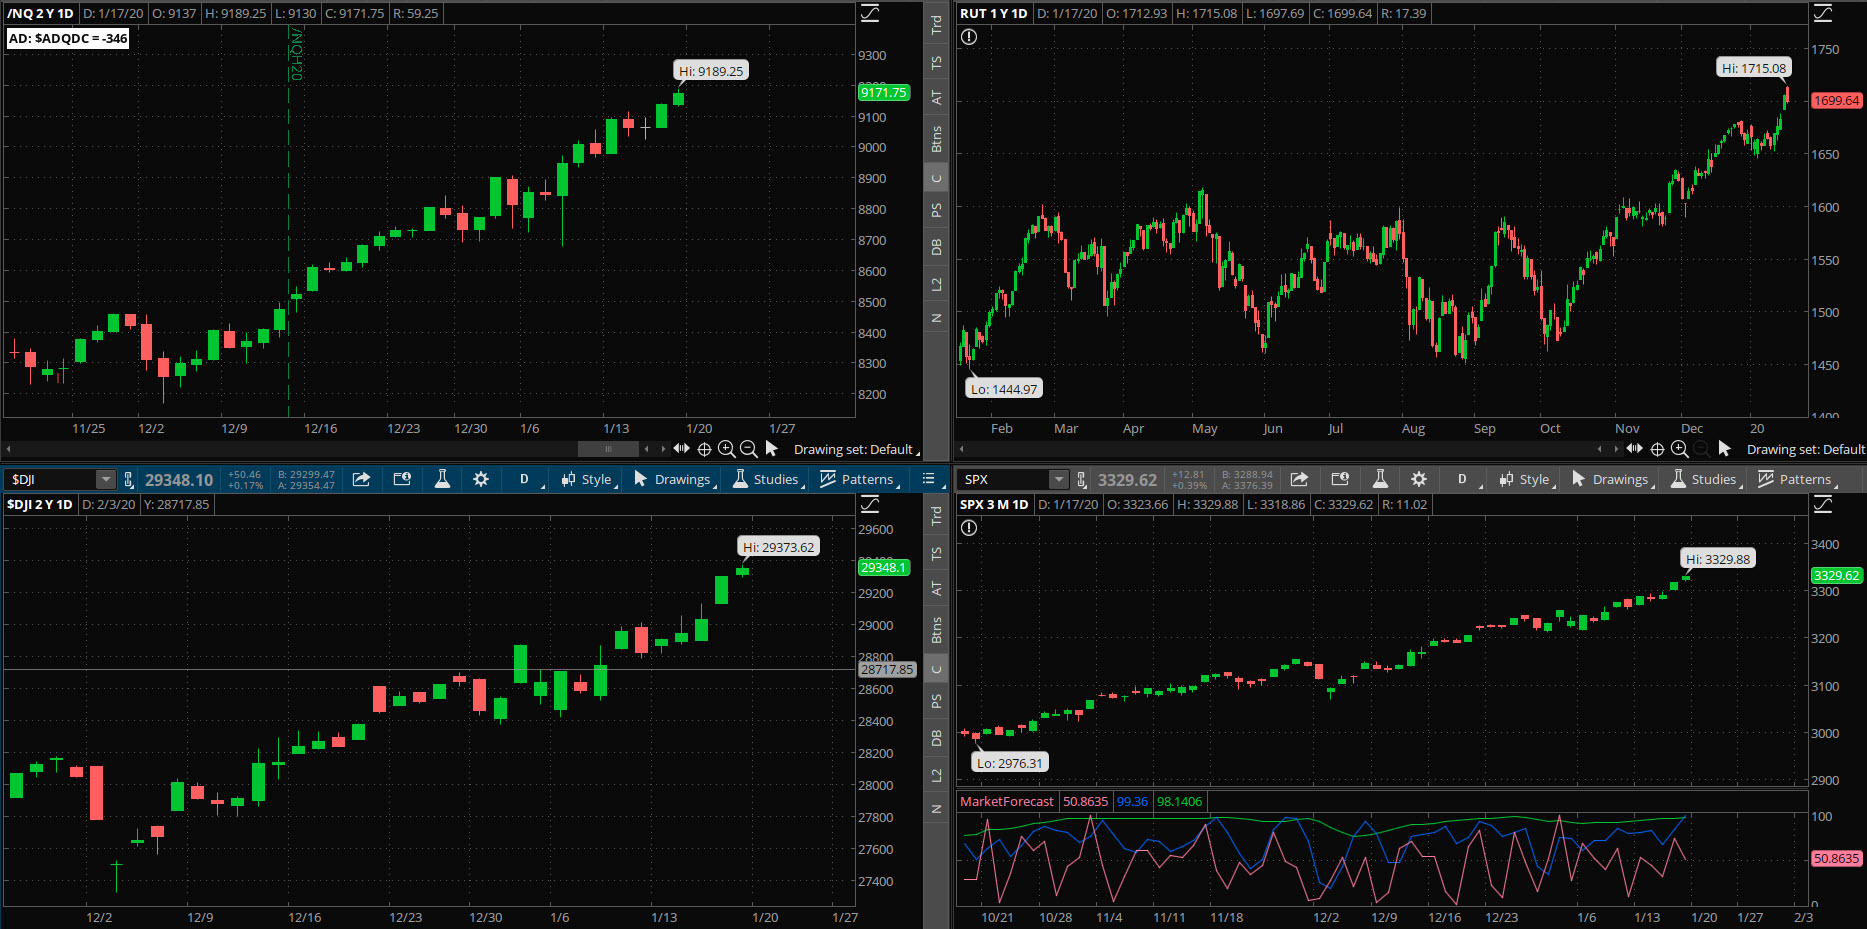Click the share icon in the $DJI chart toolbar
This screenshot has width=1867, height=929.
pos(361,479)
